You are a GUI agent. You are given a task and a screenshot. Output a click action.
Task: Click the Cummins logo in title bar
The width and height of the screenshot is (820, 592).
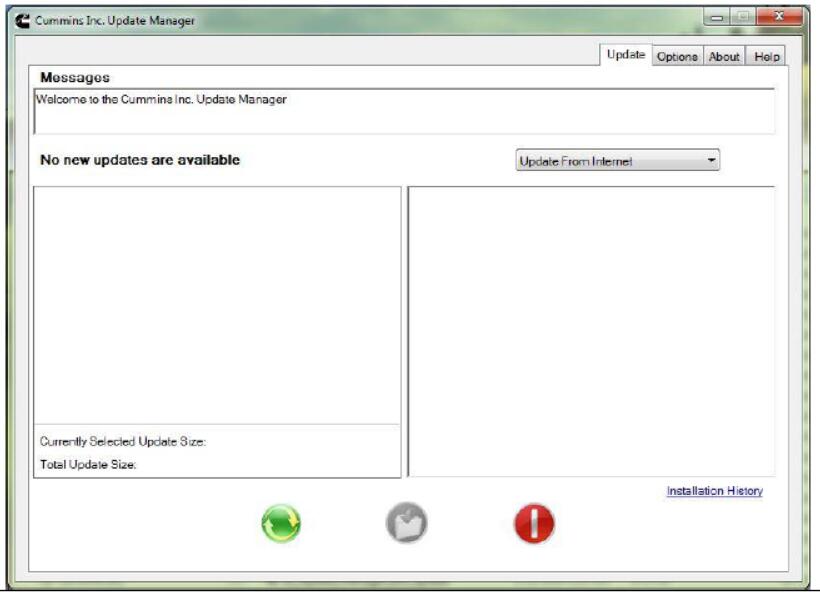[x=22, y=21]
